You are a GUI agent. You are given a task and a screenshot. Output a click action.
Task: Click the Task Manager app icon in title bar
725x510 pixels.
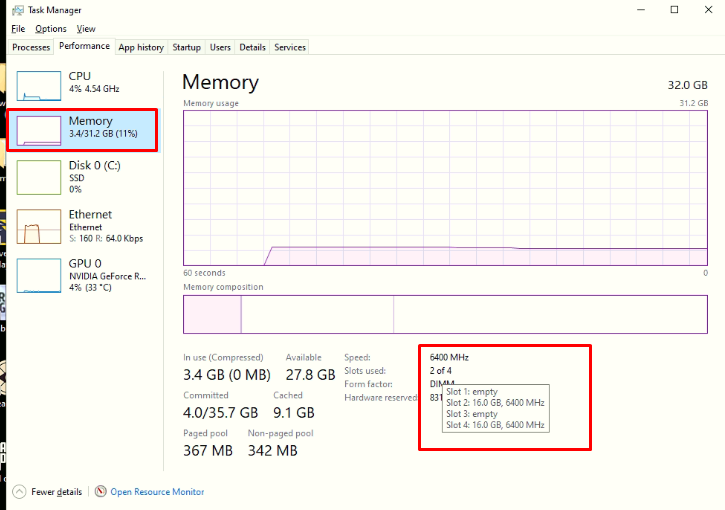coord(18,10)
